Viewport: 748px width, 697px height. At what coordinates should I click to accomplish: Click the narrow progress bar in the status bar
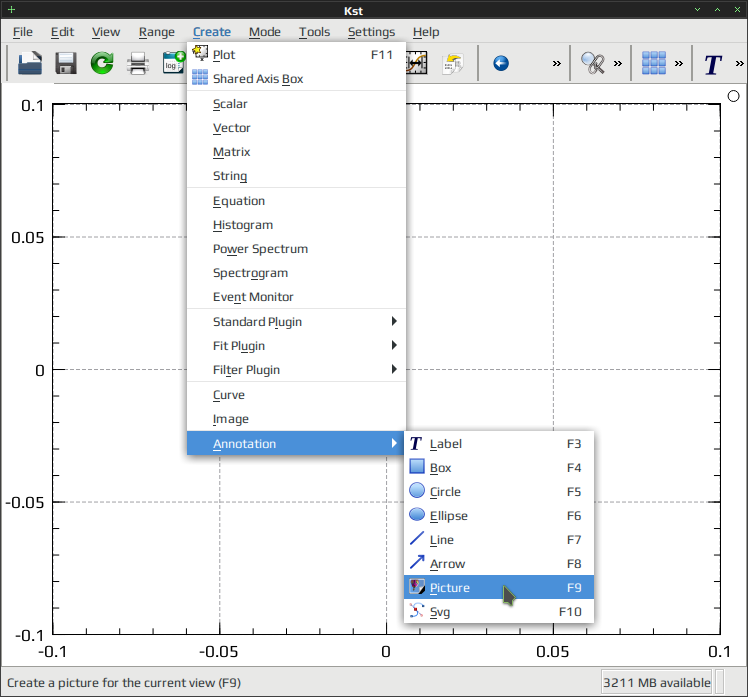[720, 682]
